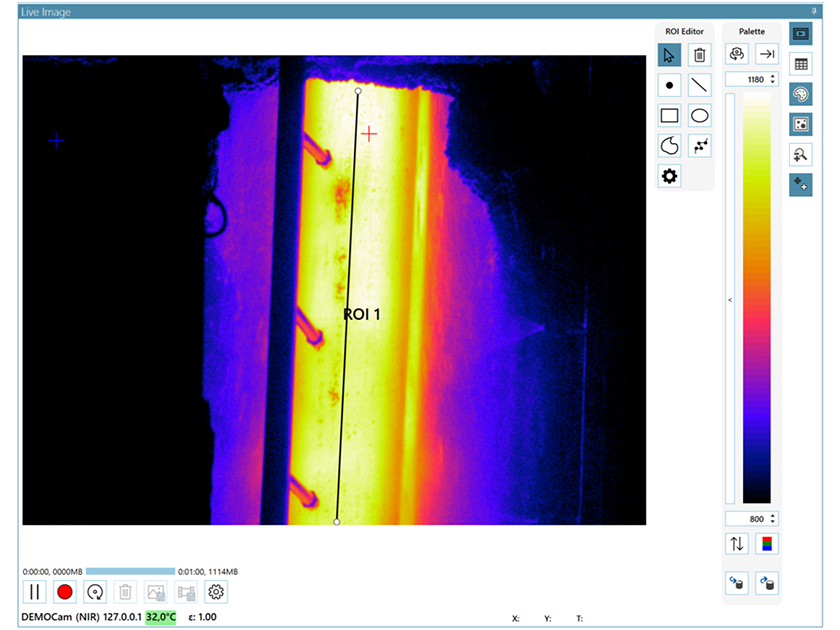Select the ellipse ROI tool
This screenshot has width=840, height=630.
700,115
